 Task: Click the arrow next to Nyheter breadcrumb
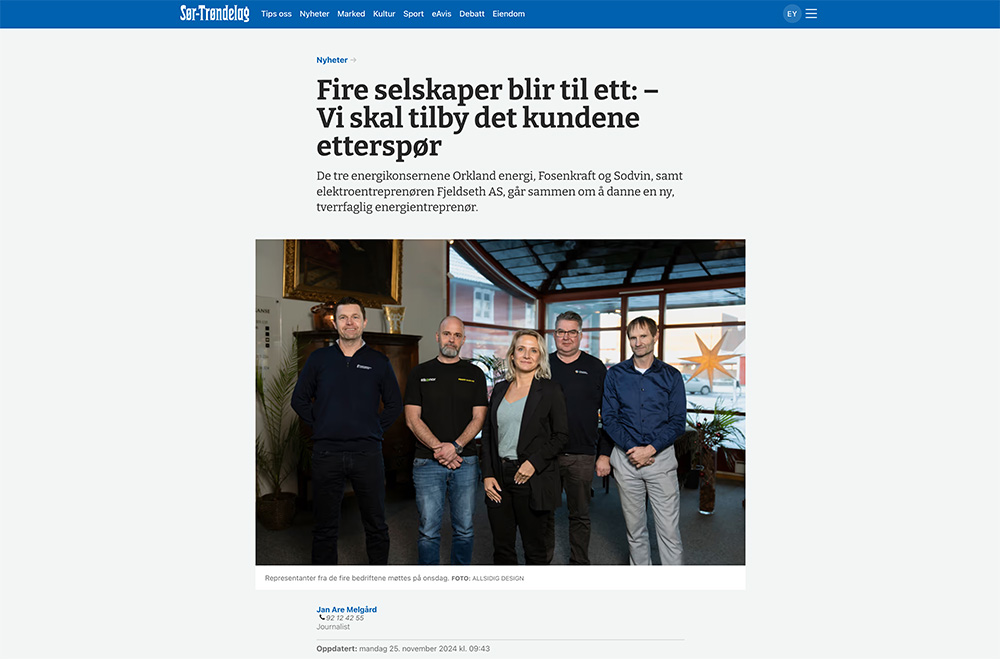click(x=353, y=60)
